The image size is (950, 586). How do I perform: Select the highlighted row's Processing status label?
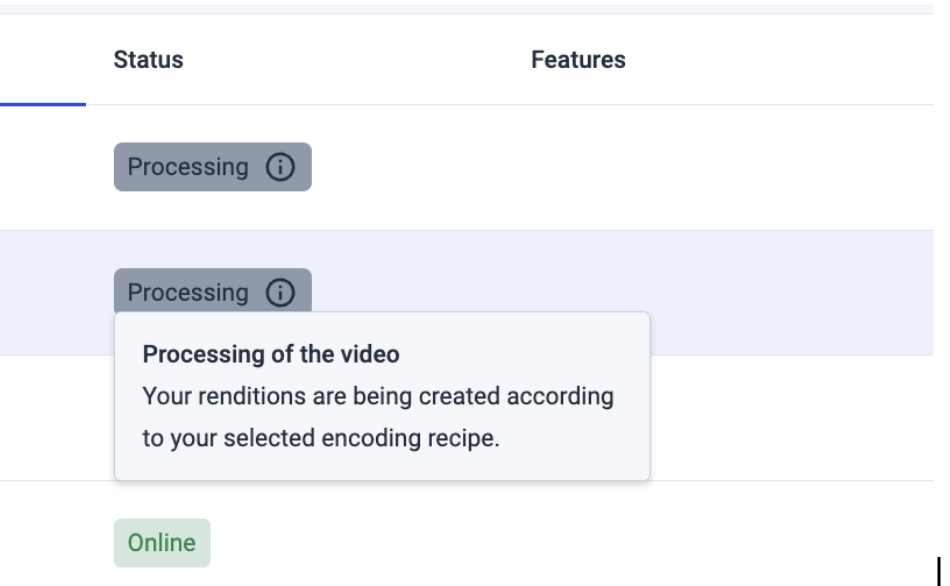click(x=188, y=293)
